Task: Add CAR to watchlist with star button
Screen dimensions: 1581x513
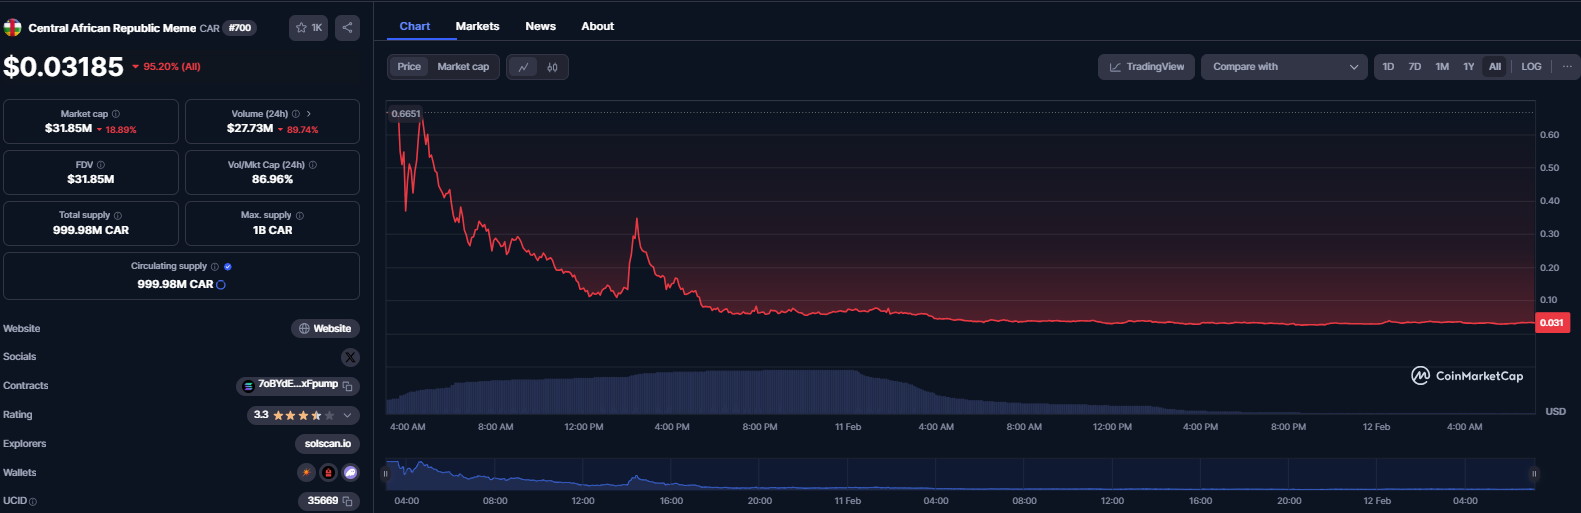Action: 308,28
